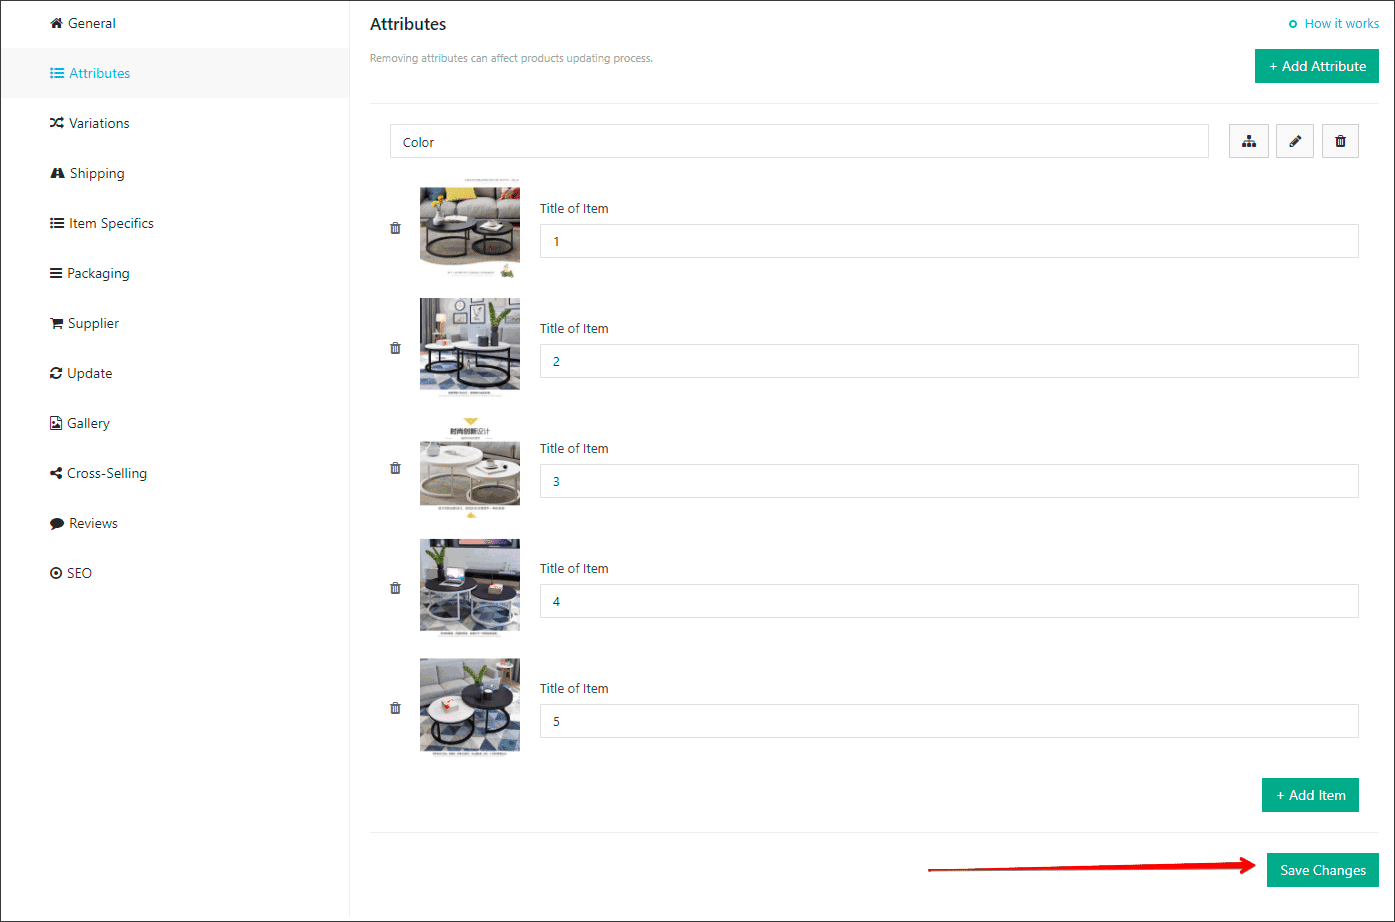
Task: Focus the Color attribute name field
Action: (799, 142)
